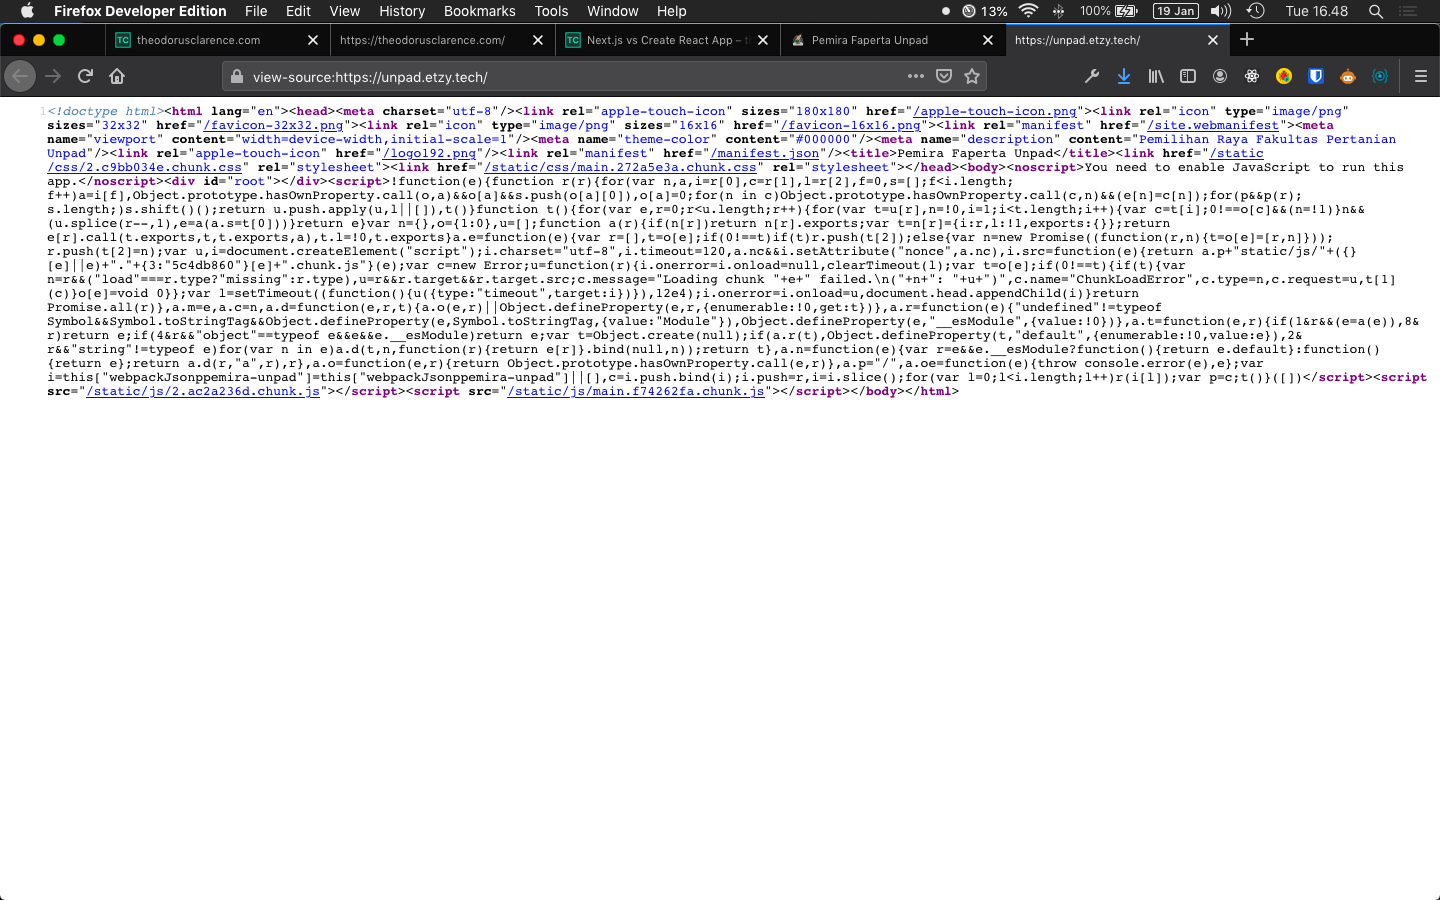
Task: Save the page to Pocket
Action: click(944, 76)
